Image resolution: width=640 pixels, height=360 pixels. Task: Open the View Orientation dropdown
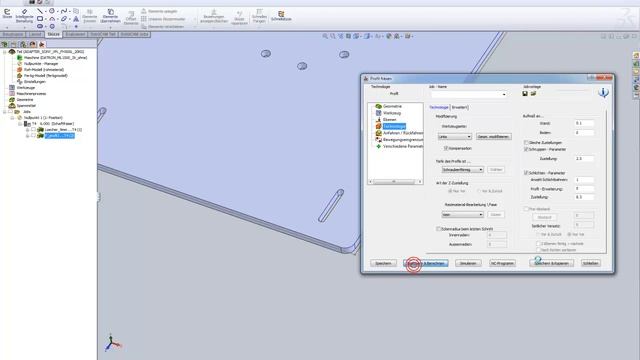click(x=357, y=36)
